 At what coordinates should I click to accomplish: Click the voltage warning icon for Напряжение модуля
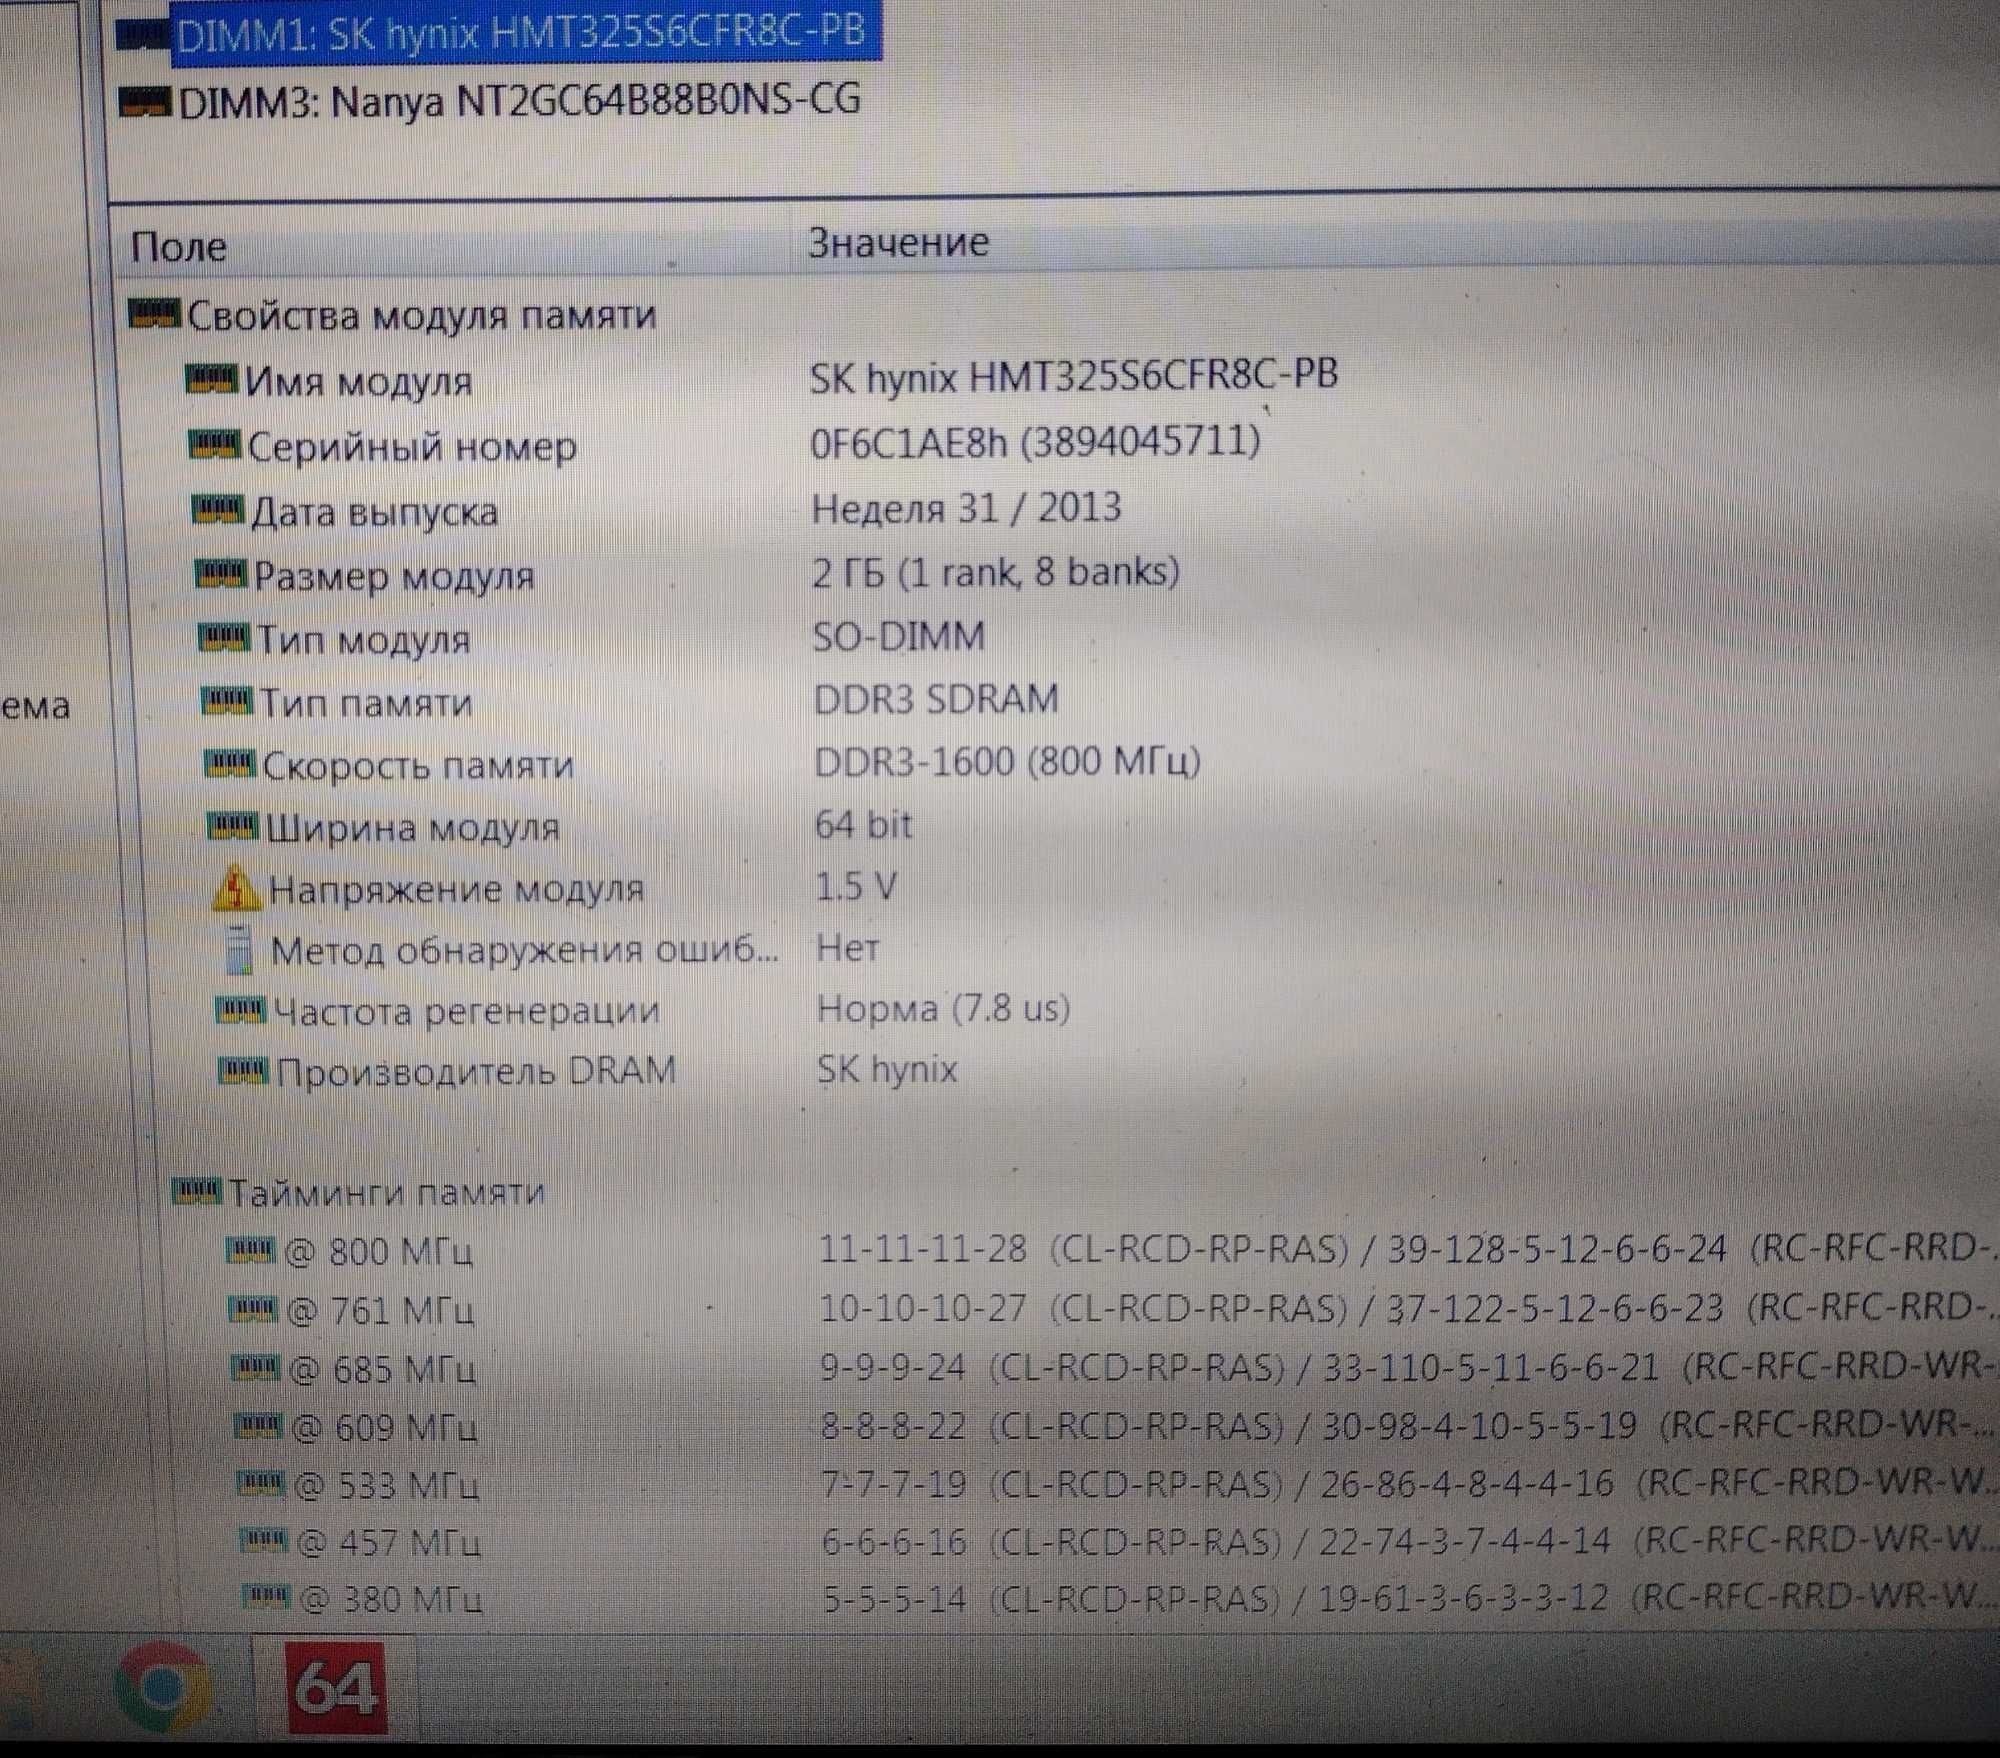237,887
